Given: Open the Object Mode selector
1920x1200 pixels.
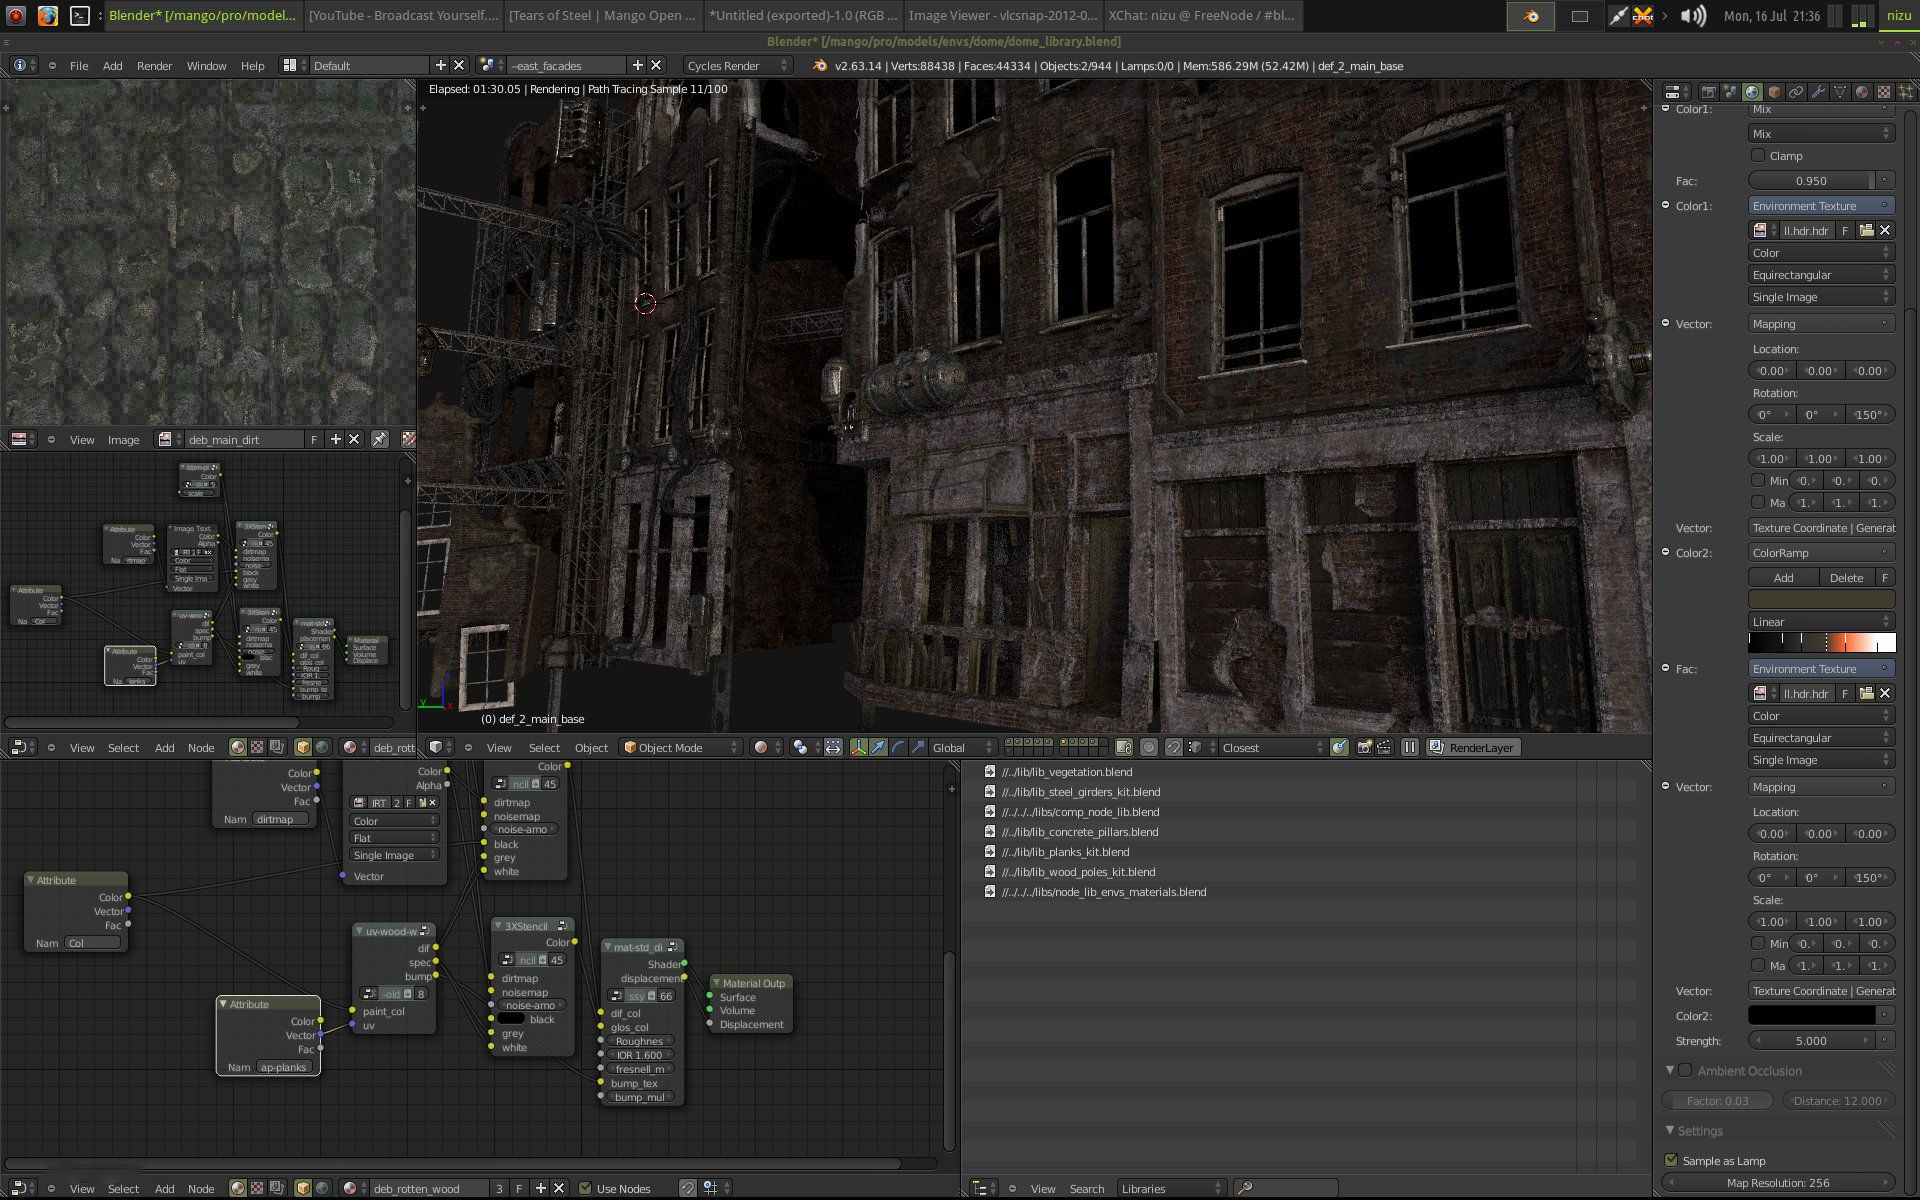Looking at the screenshot, I should [682, 747].
